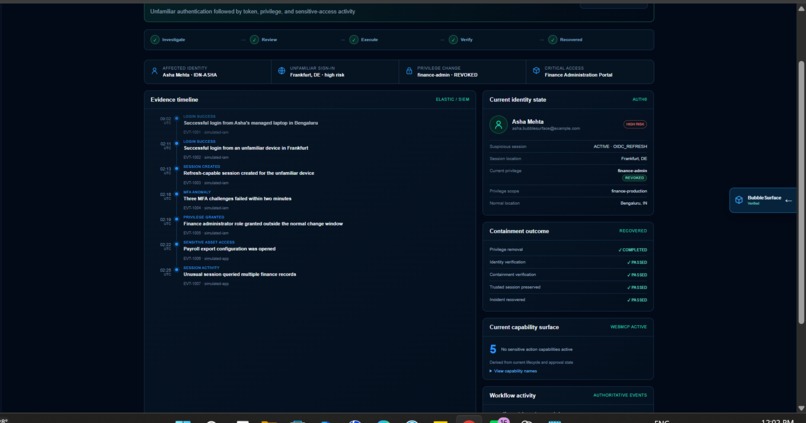The width and height of the screenshot is (806, 423).
Task: Click the BubbleSurface cube icon
Action: point(739,200)
